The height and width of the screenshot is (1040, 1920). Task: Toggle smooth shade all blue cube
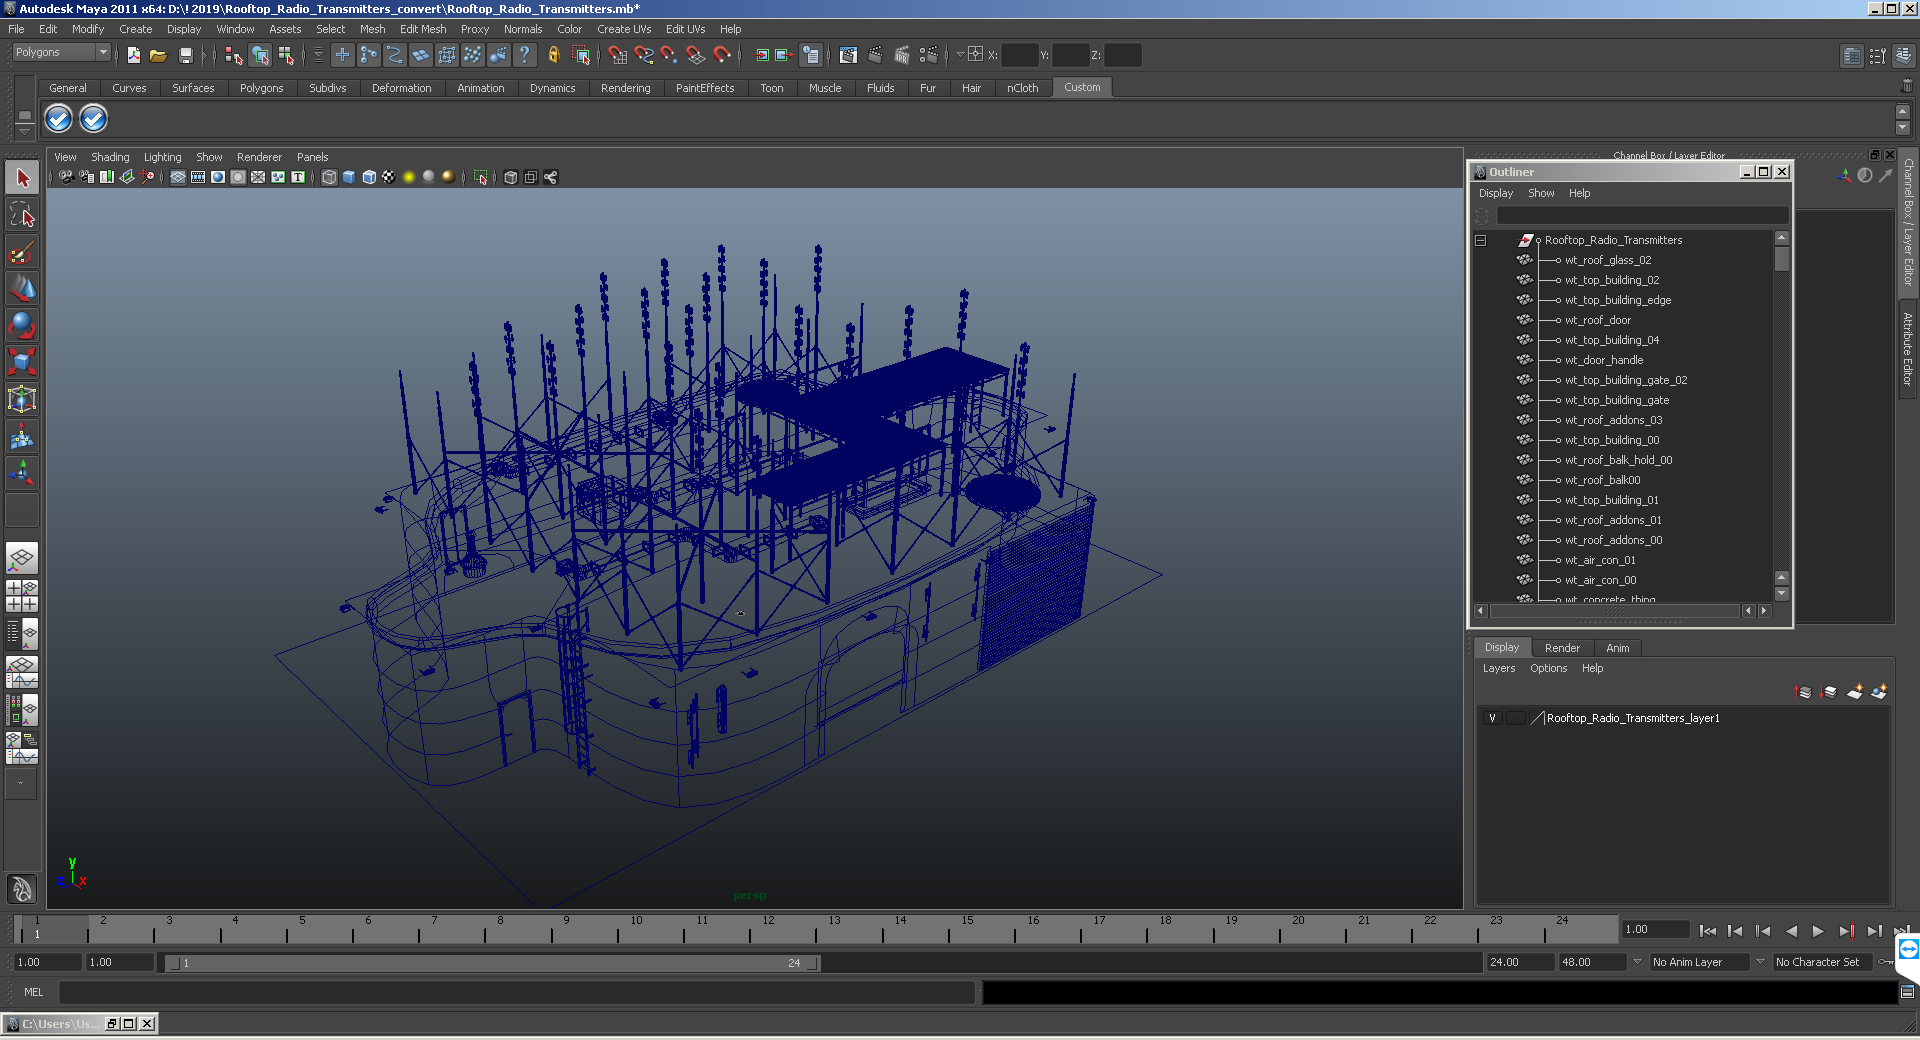[349, 177]
